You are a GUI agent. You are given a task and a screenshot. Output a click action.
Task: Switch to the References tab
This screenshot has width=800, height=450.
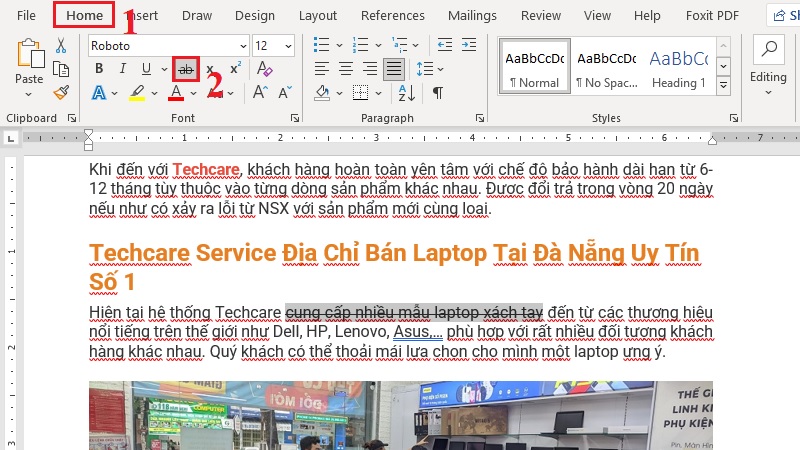[x=393, y=16]
